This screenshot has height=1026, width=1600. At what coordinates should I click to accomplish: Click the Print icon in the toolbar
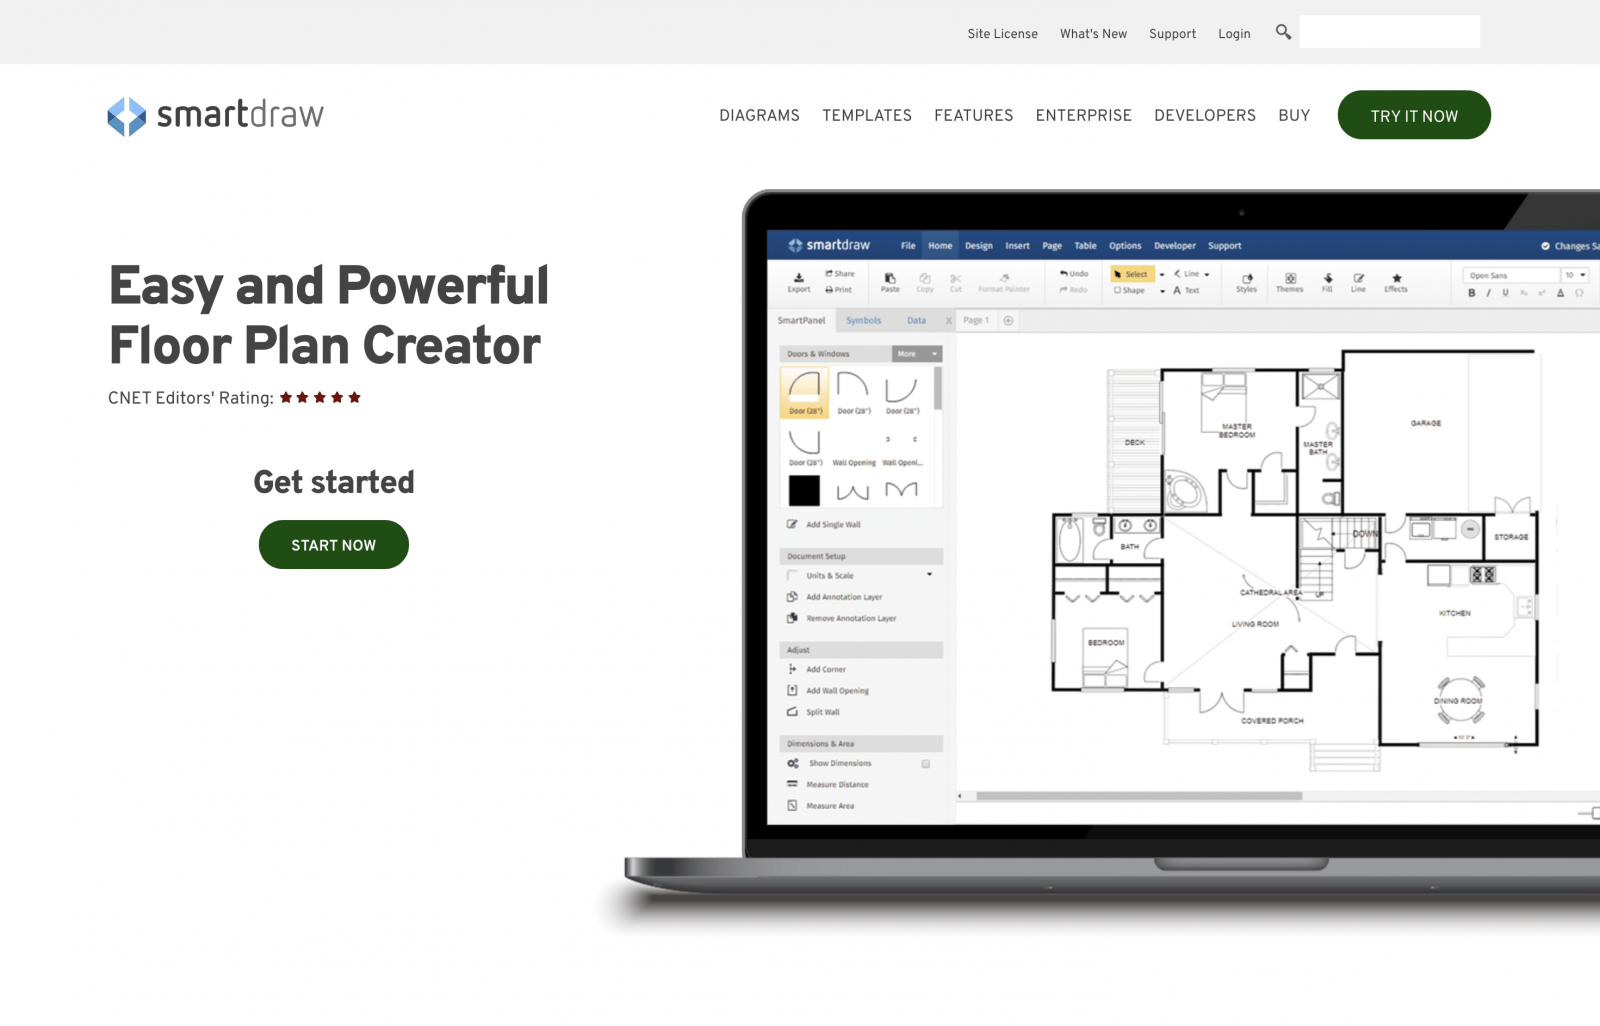(x=829, y=290)
